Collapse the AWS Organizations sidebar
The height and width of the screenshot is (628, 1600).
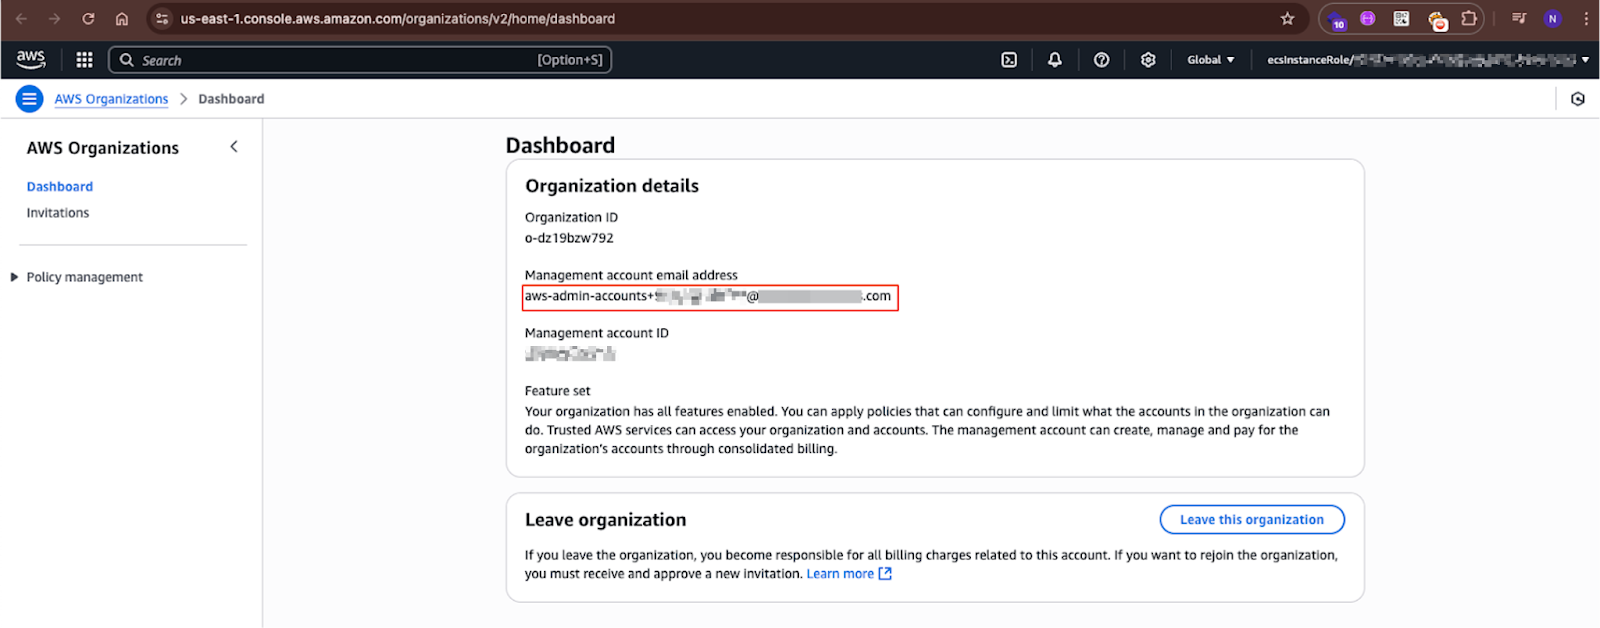tap(234, 147)
